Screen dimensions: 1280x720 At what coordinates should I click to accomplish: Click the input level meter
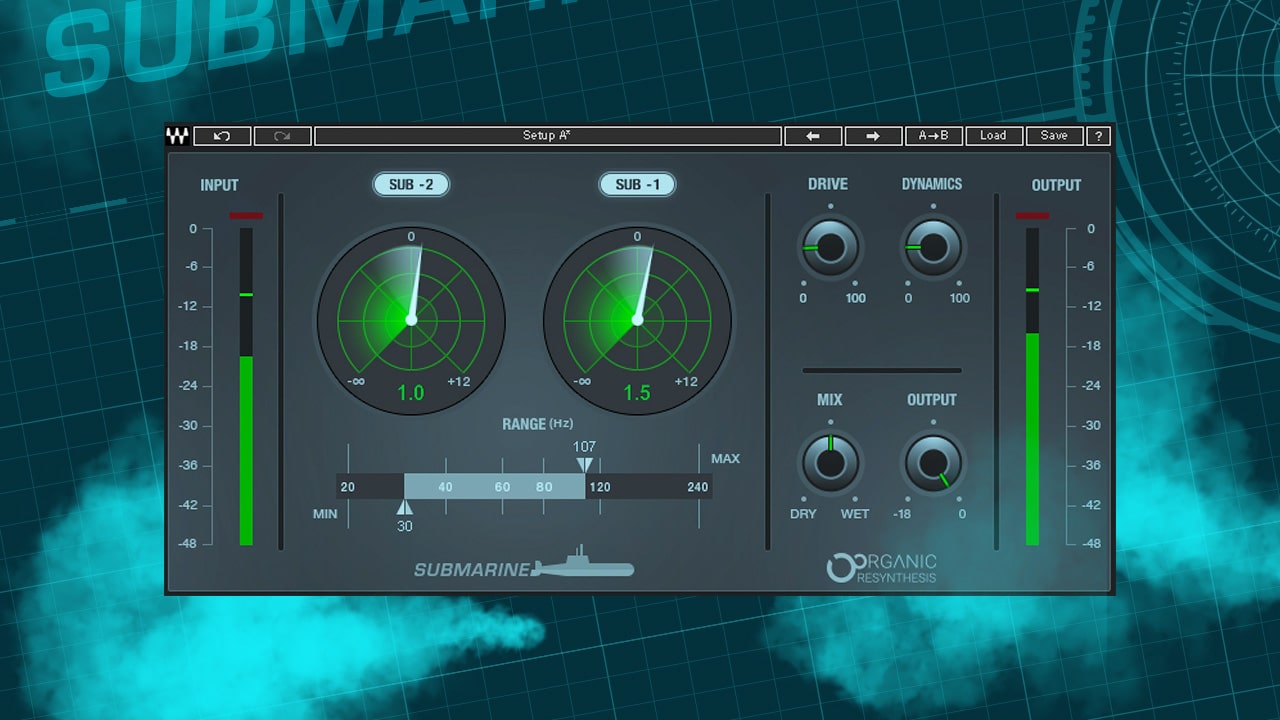(x=246, y=386)
